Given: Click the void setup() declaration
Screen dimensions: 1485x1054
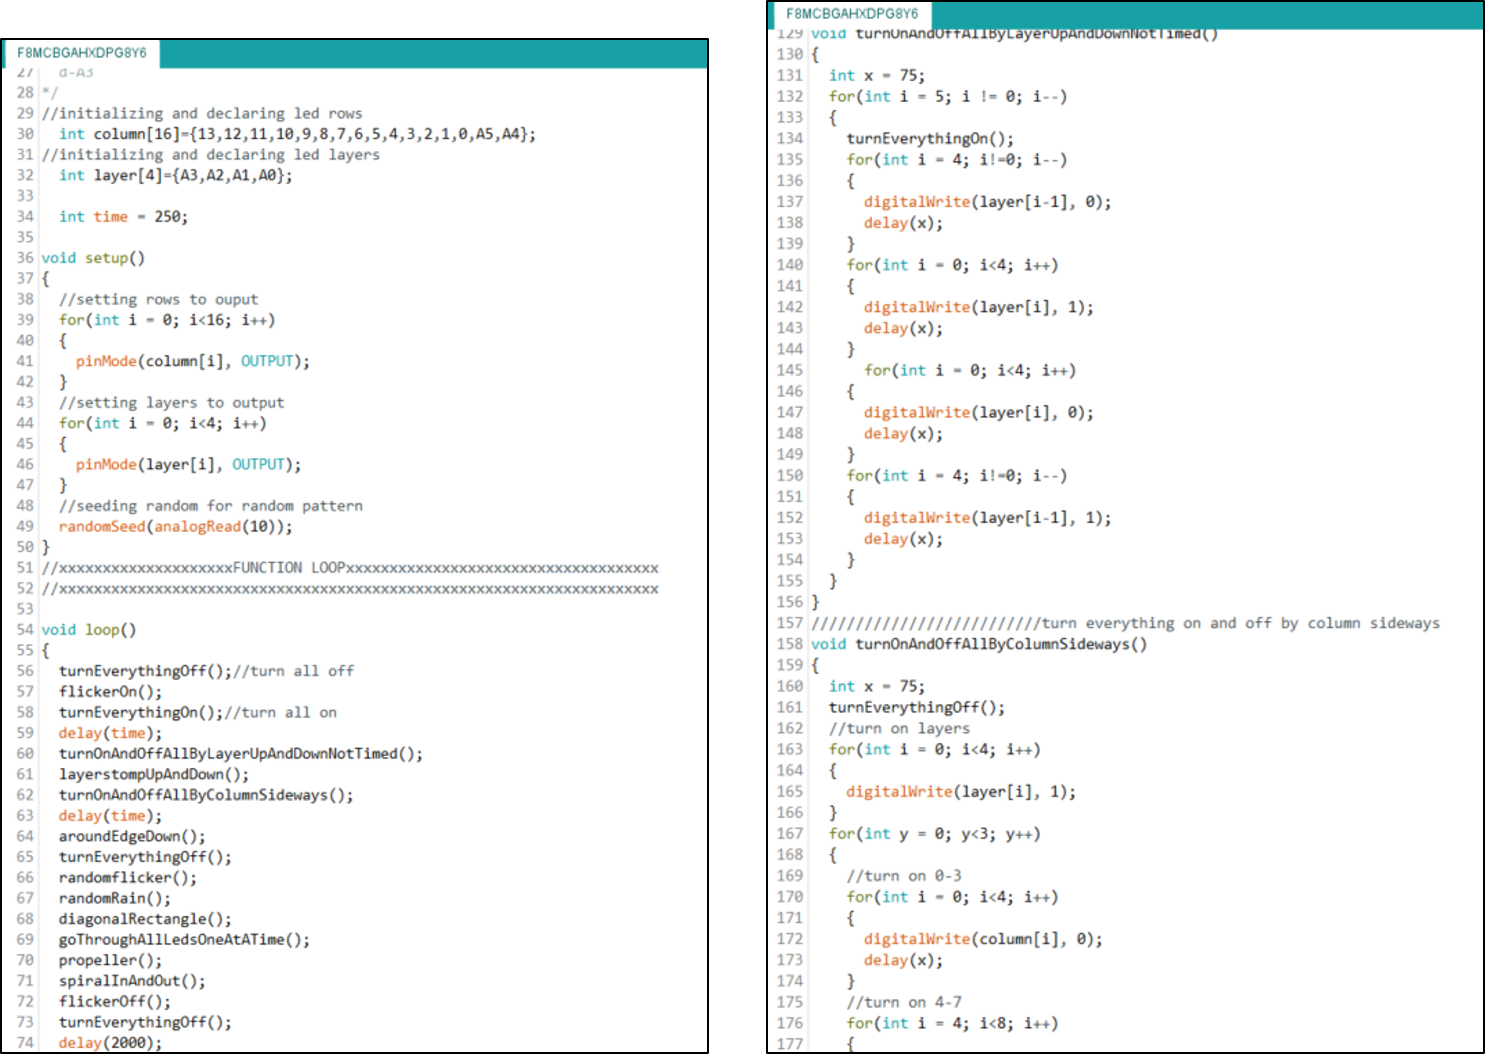Looking at the screenshot, I should [93, 258].
